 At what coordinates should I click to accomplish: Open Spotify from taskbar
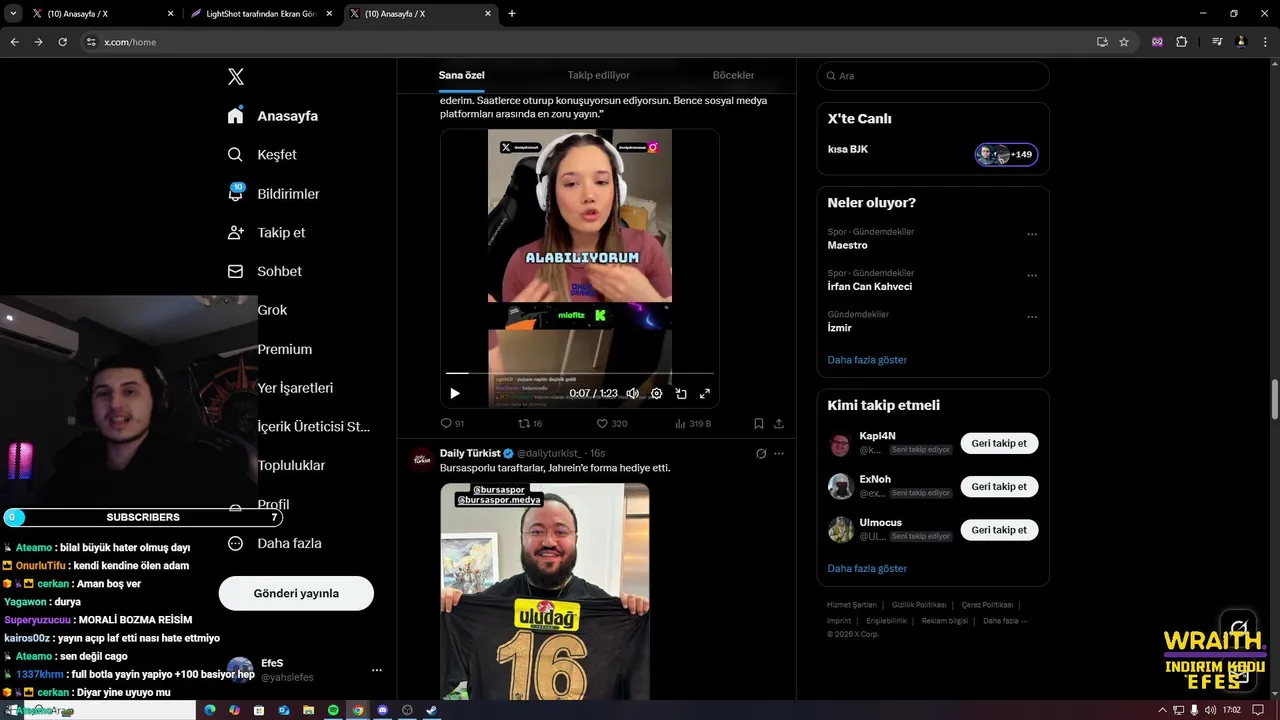[333, 710]
